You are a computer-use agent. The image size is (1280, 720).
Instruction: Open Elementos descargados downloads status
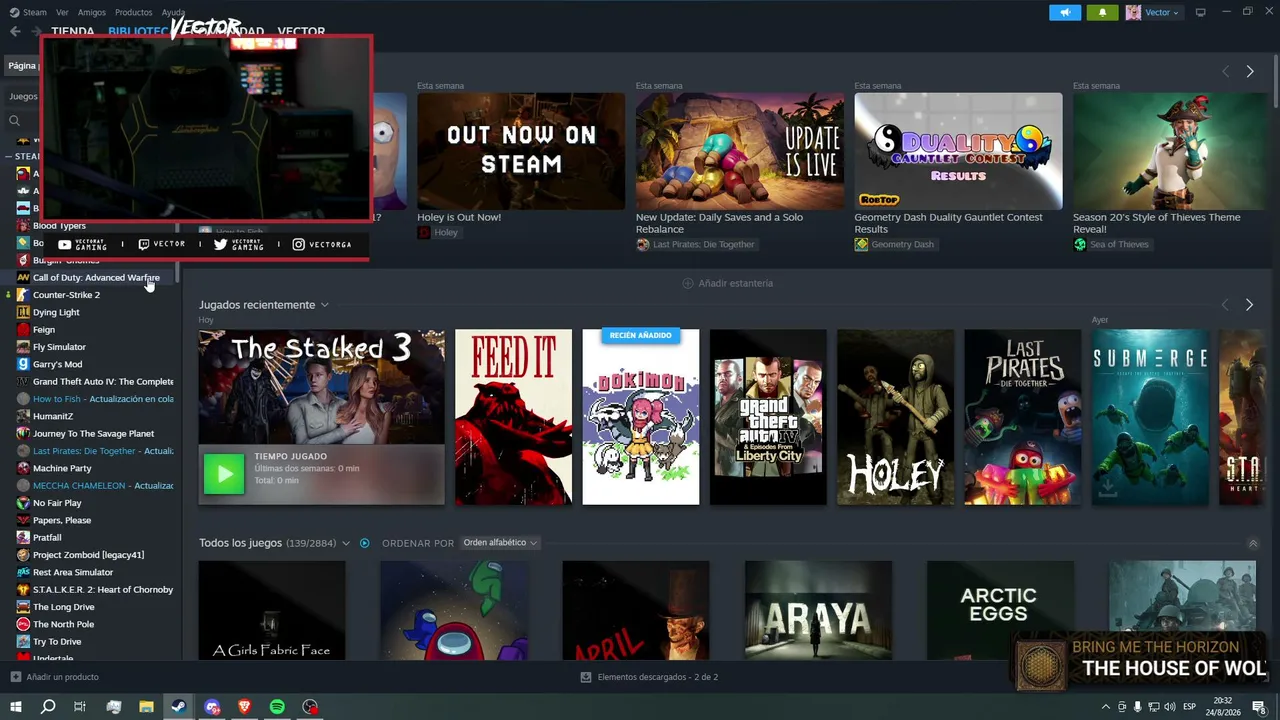(x=649, y=677)
